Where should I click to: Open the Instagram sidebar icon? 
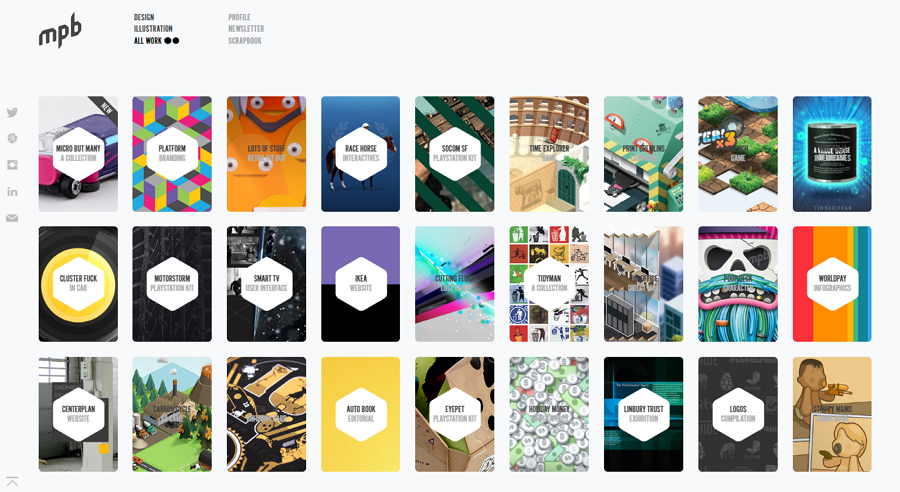pyautogui.click(x=12, y=165)
